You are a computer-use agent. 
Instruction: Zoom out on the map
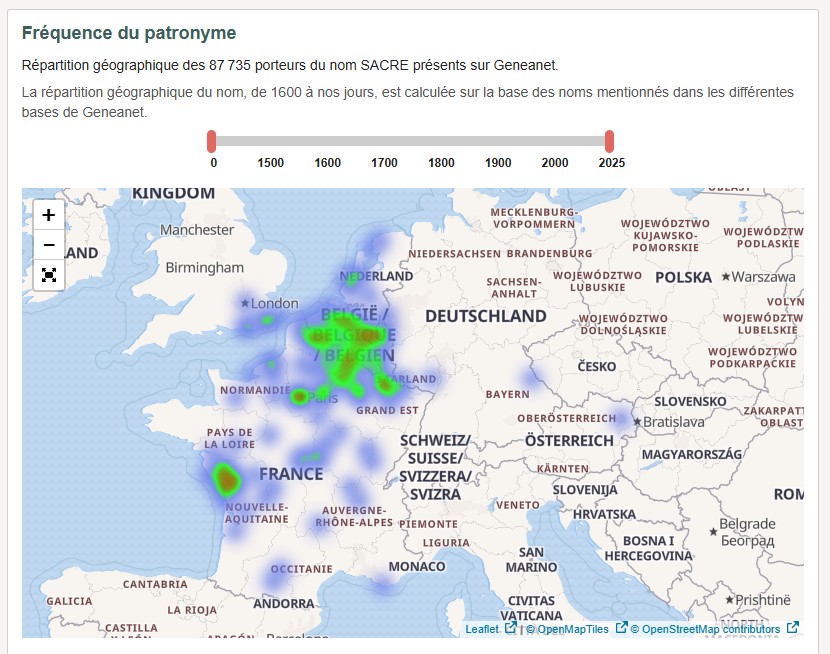pyautogui.click(x=46, y=244)
